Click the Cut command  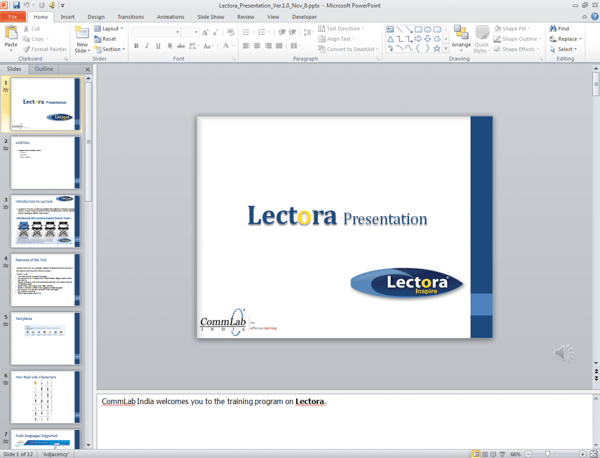(32, 29)
